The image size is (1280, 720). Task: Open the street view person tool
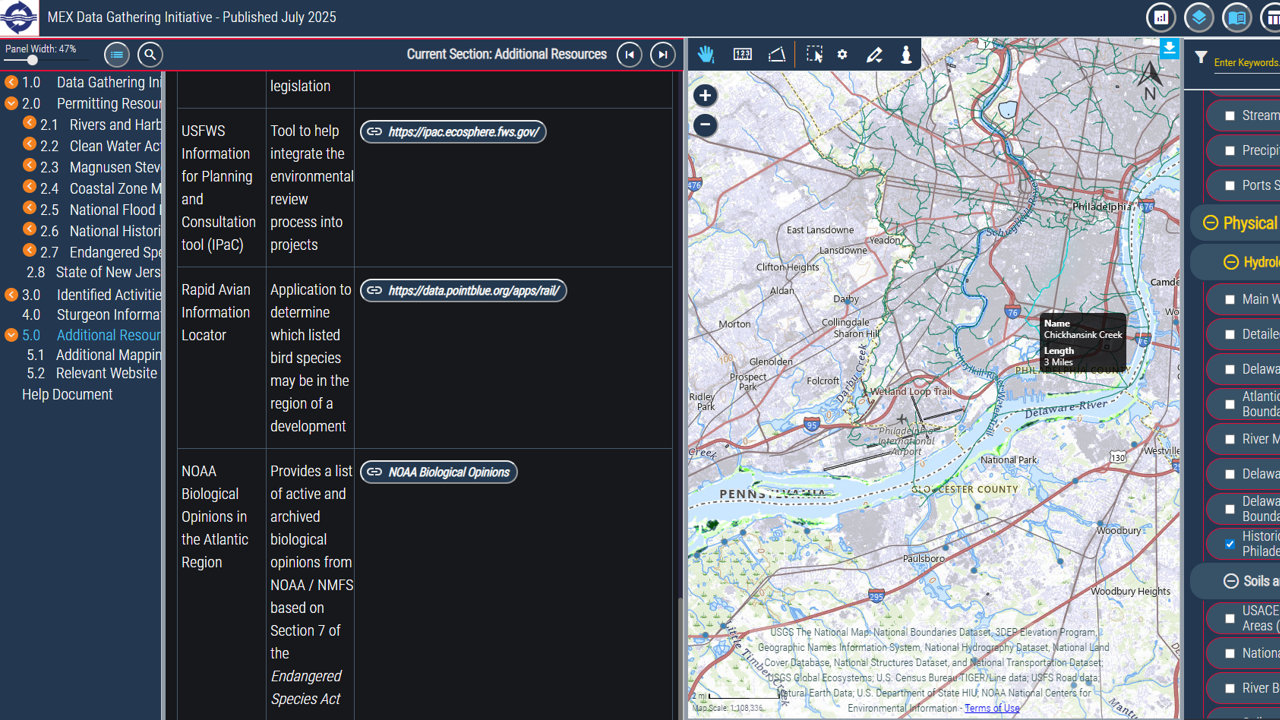[x=906, y=55]
